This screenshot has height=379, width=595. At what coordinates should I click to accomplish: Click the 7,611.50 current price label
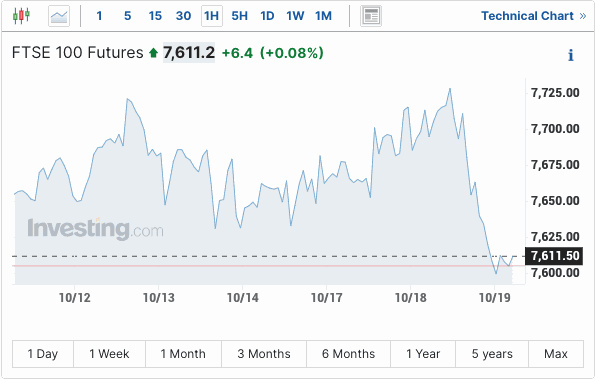(555, 256)
